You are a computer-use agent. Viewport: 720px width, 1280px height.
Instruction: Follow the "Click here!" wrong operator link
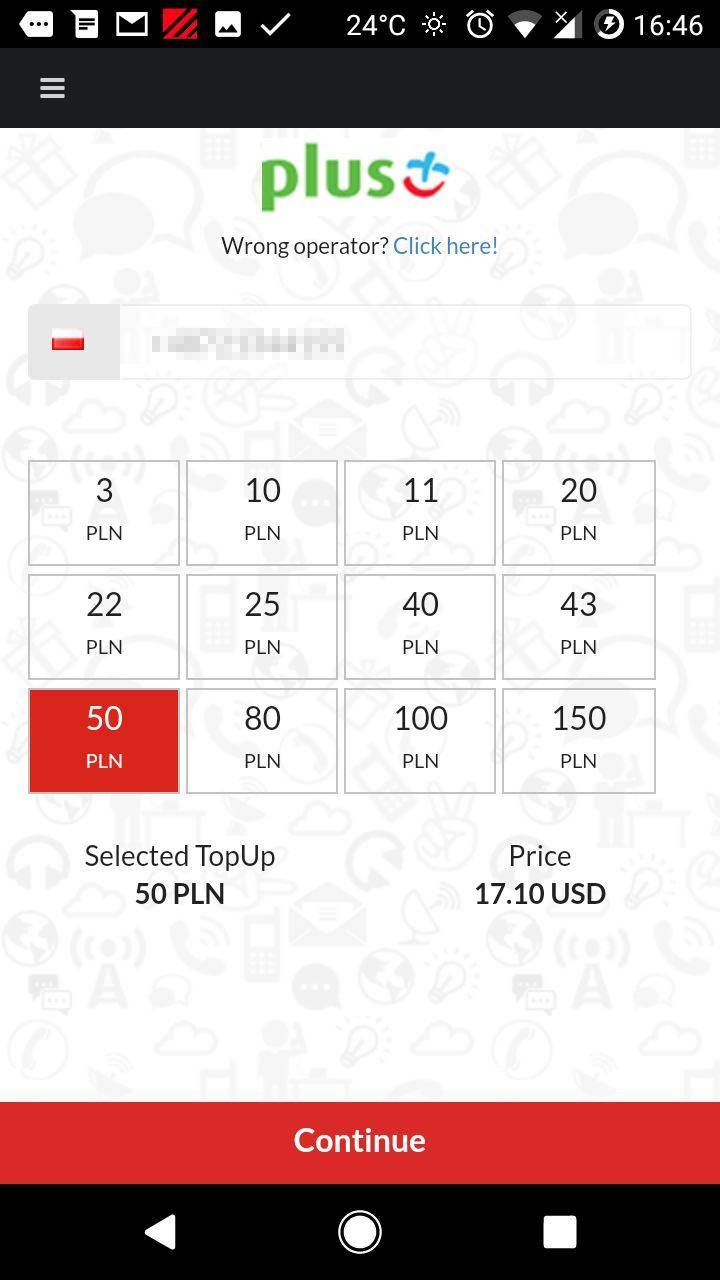coord(445,246)
